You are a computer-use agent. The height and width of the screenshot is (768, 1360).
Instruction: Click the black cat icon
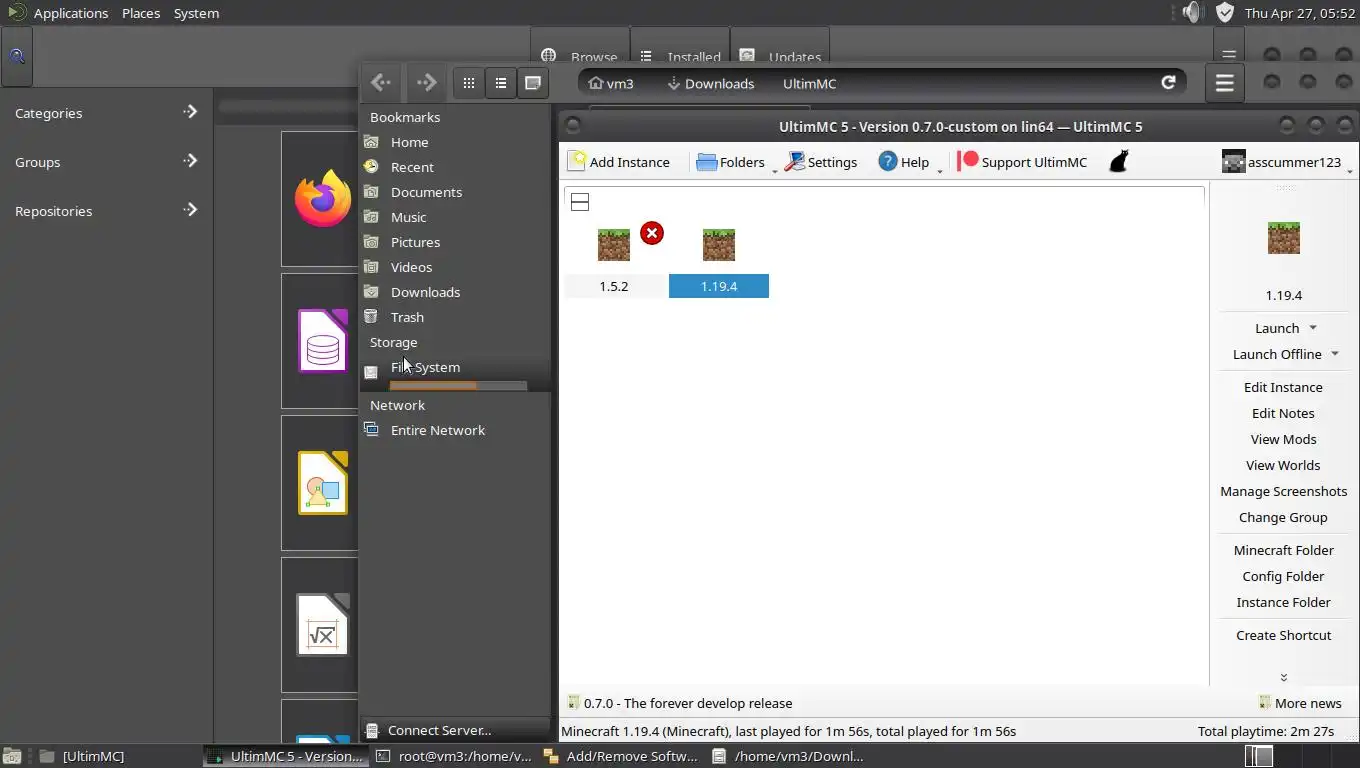pos(1119,161)
